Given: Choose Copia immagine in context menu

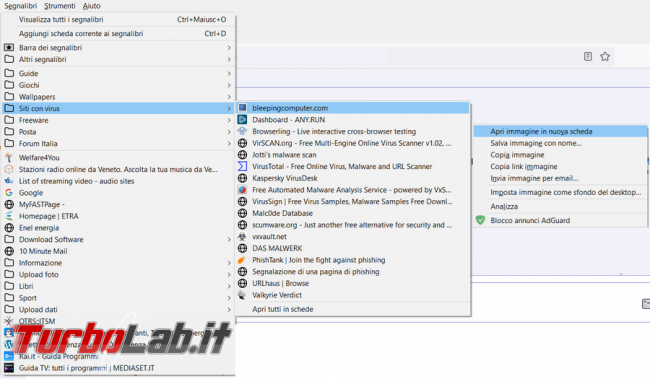Looking at the screenshot, I should tap(560, 155).
